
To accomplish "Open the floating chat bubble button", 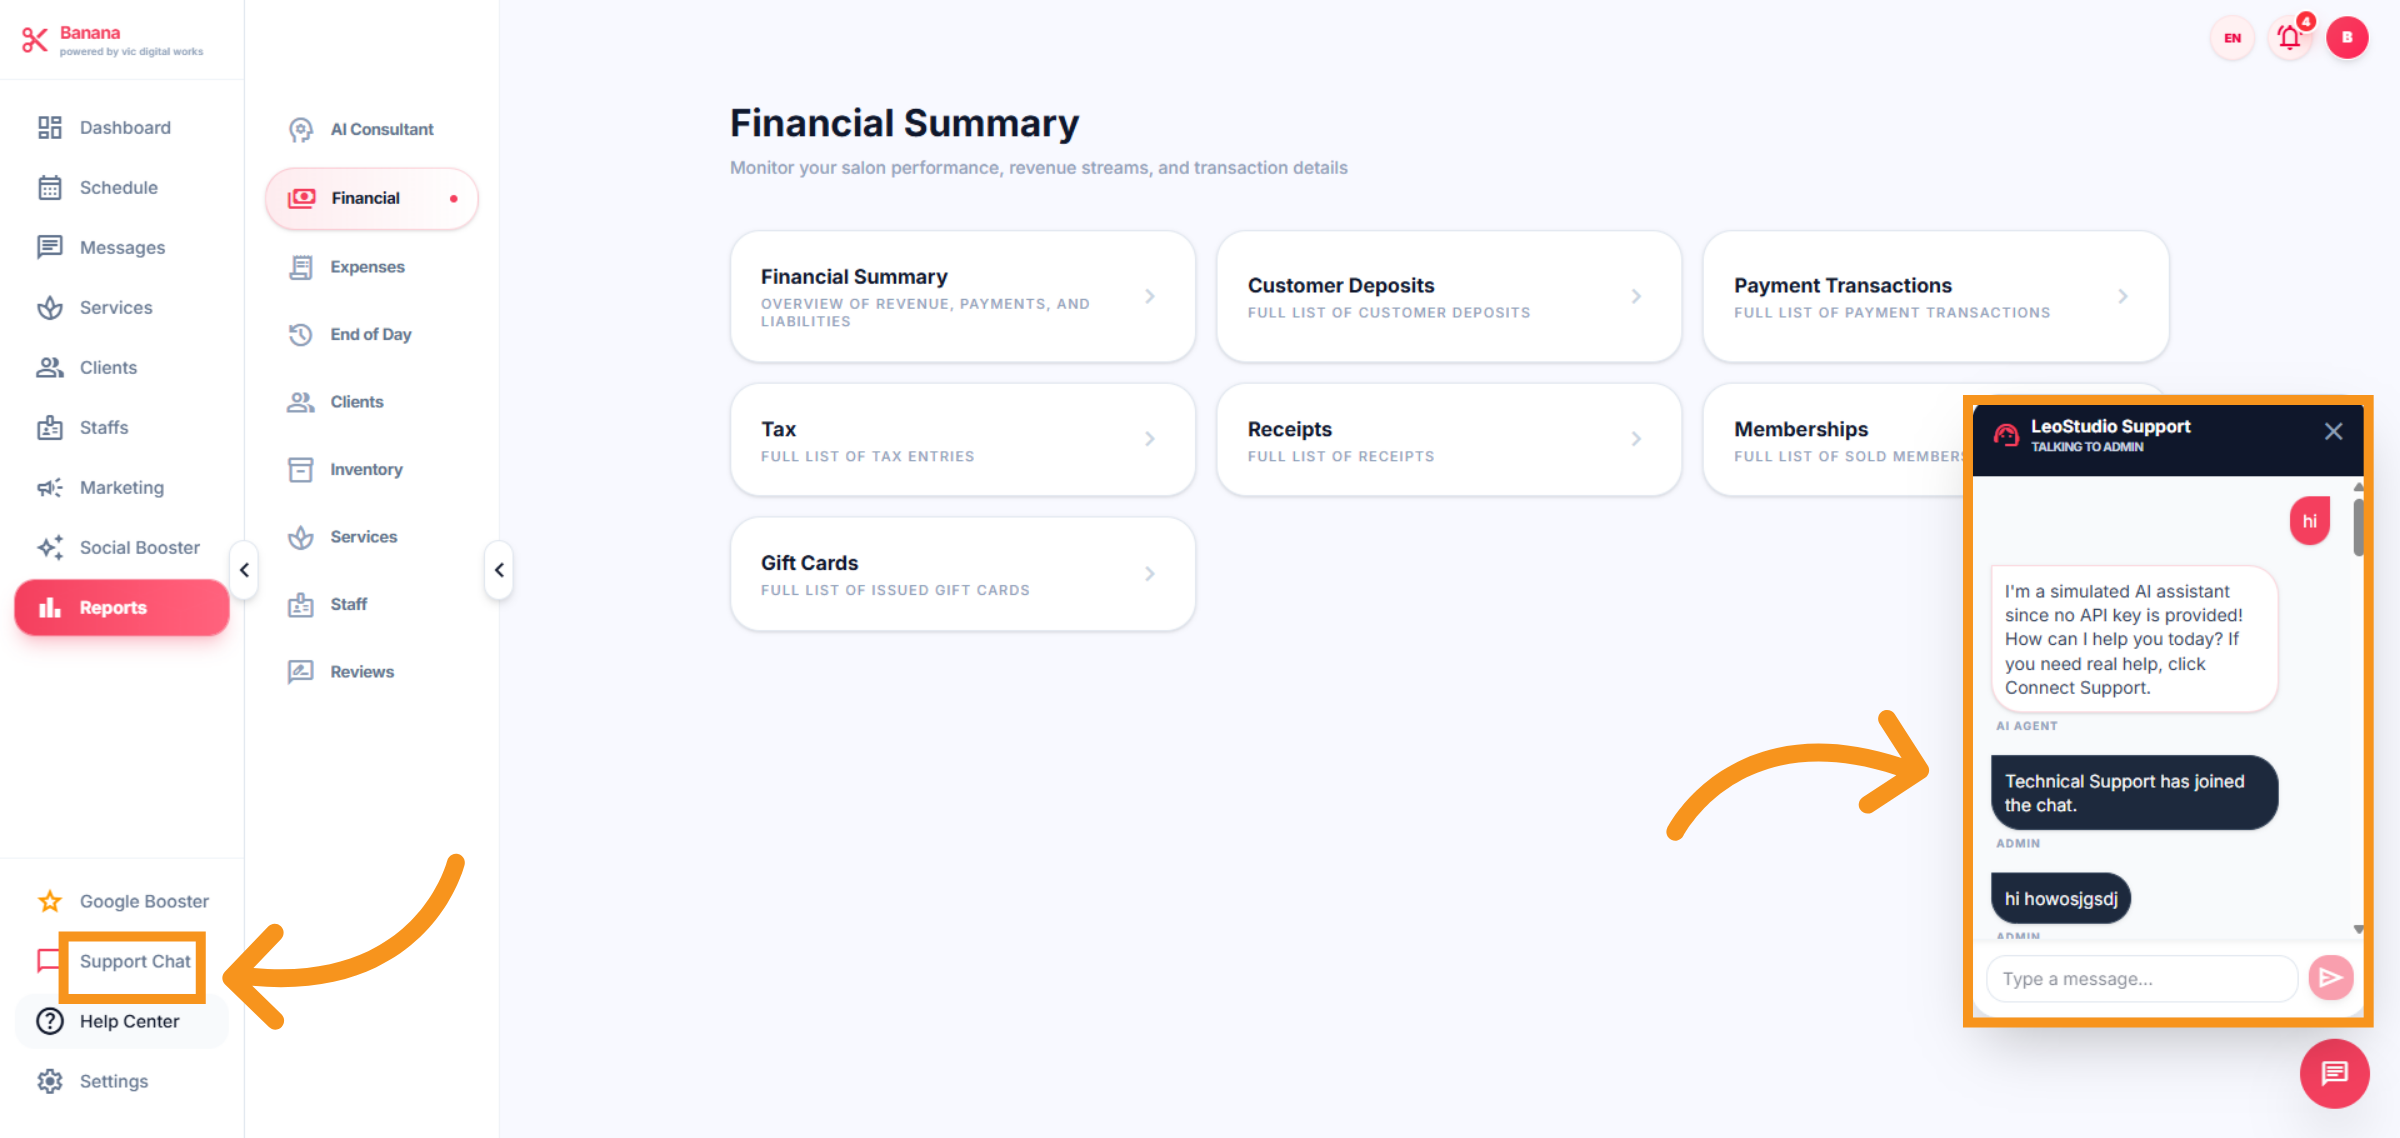I will click(2334, 1073).
